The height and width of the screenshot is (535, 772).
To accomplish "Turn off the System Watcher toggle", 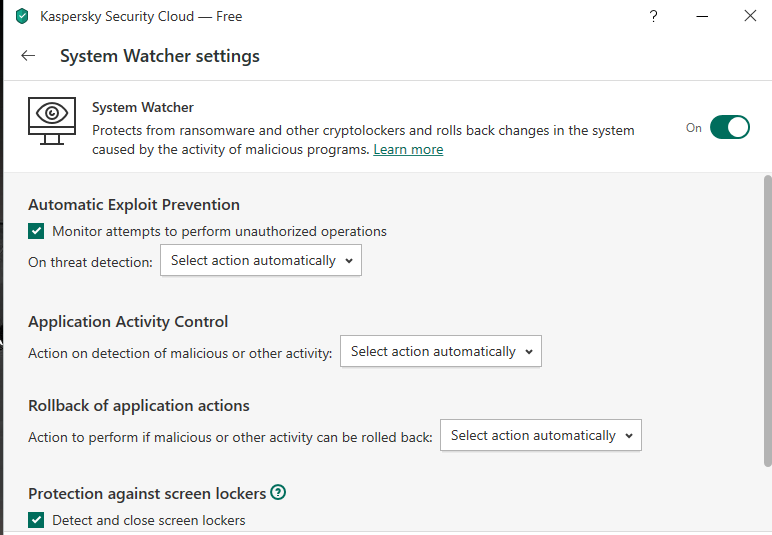I will pos(729,127).
